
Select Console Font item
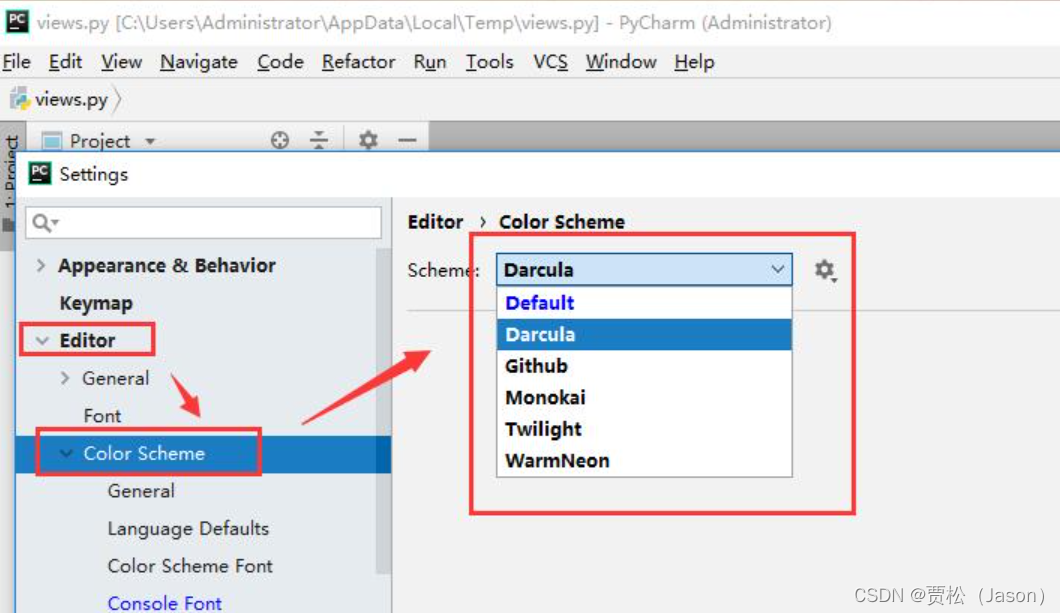tap(164, 603)
